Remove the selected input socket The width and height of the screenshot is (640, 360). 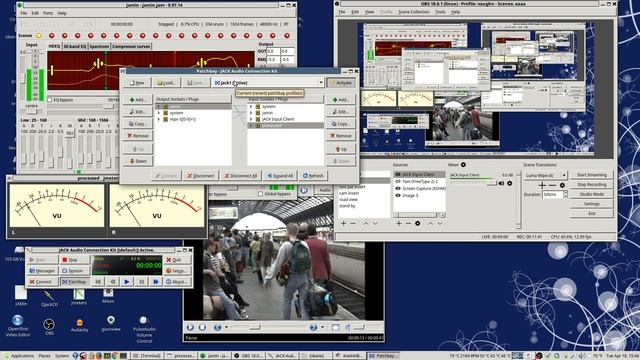coord(340,136)
